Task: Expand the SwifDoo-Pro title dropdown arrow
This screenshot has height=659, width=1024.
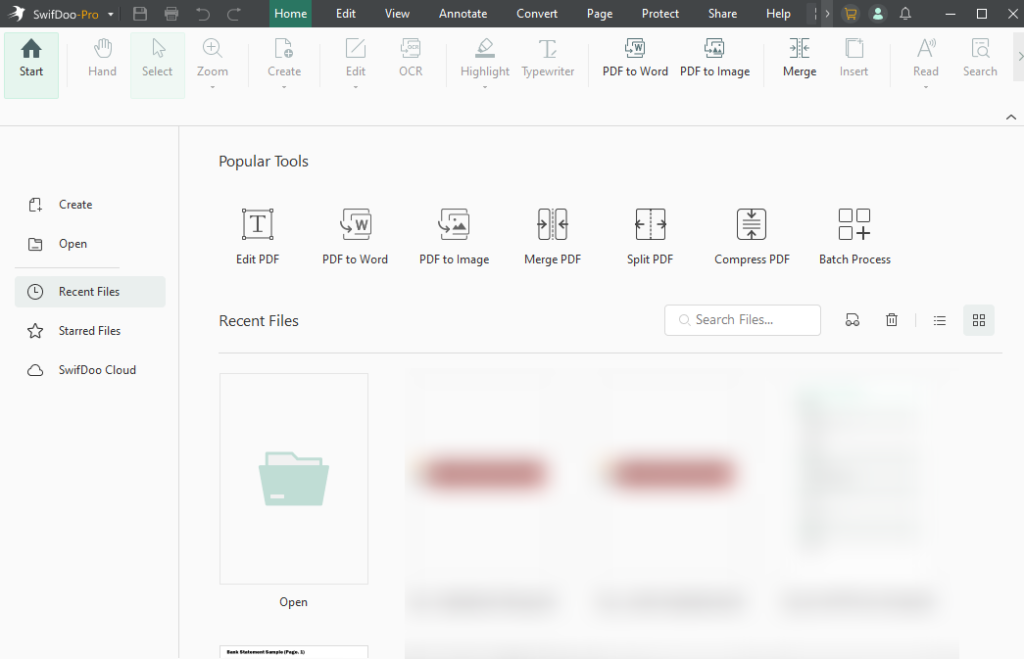Action: tap(110, 14)
